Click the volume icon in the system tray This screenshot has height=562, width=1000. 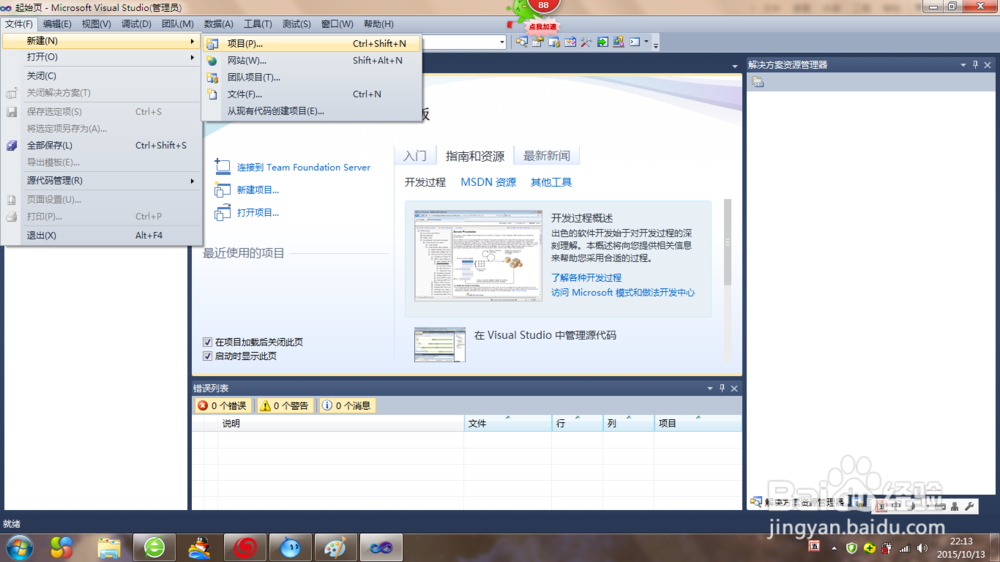922,548
